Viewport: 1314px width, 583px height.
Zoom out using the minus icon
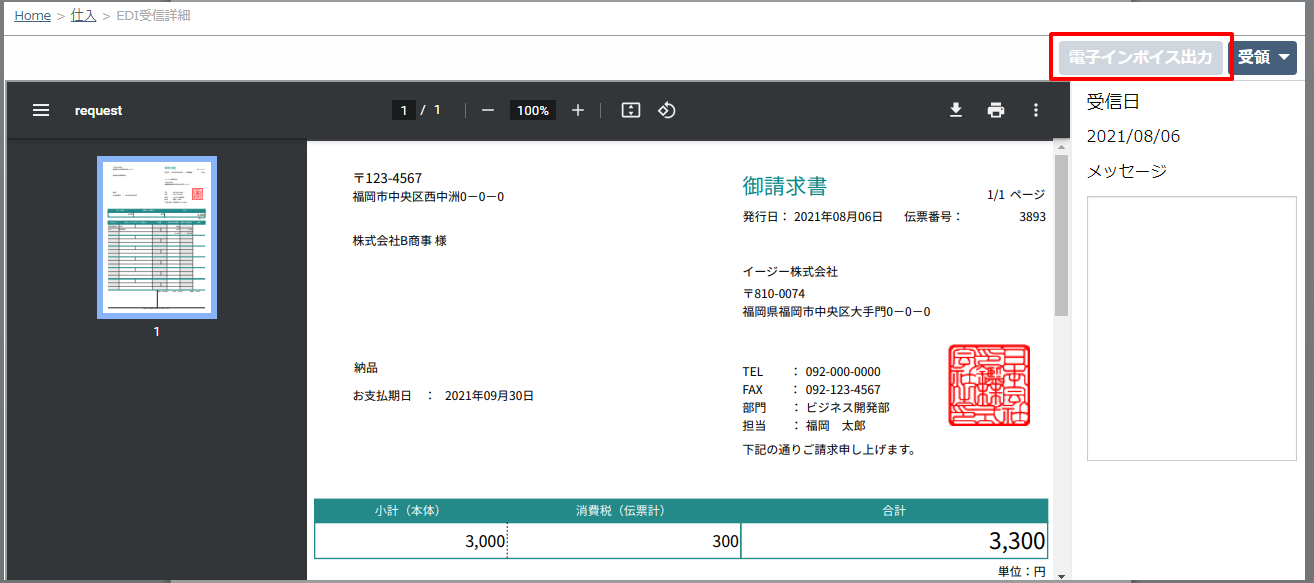(x=488, y=110)
